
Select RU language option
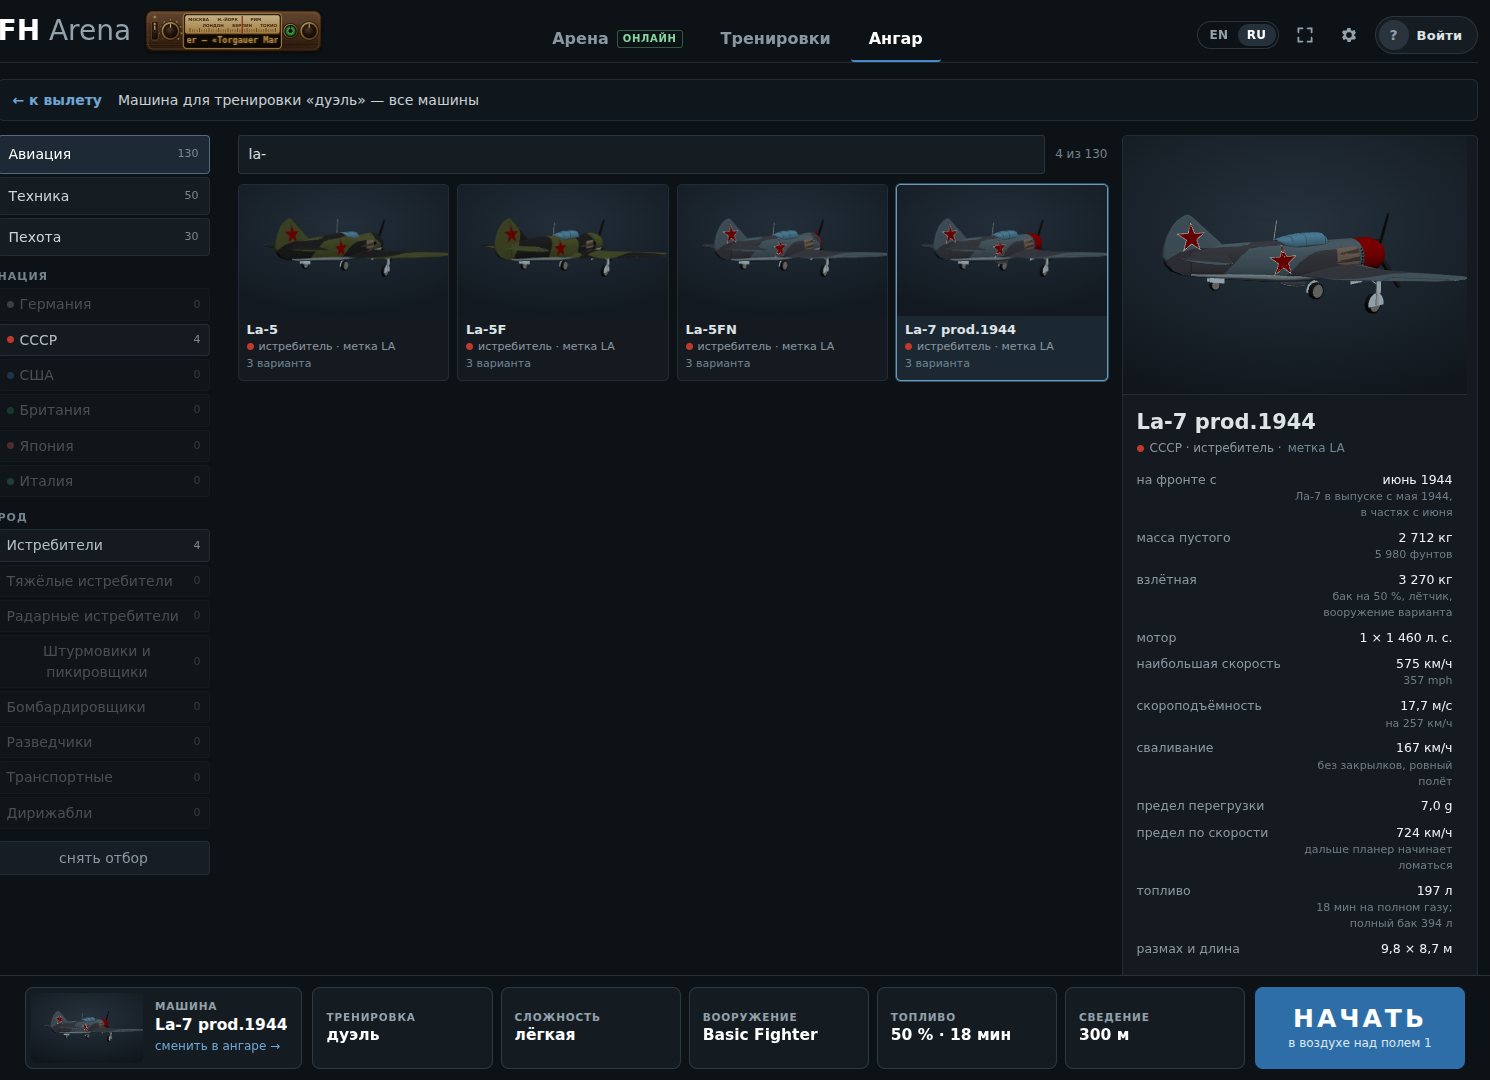(x=1256, y=35)
